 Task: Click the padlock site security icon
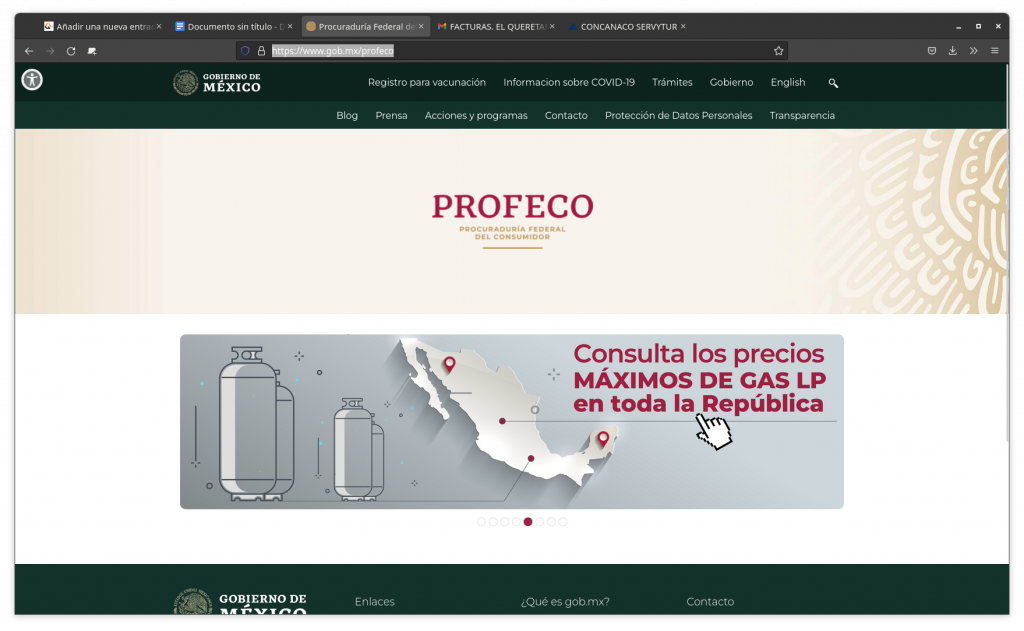pyautogui.click(x=261, y=50)
